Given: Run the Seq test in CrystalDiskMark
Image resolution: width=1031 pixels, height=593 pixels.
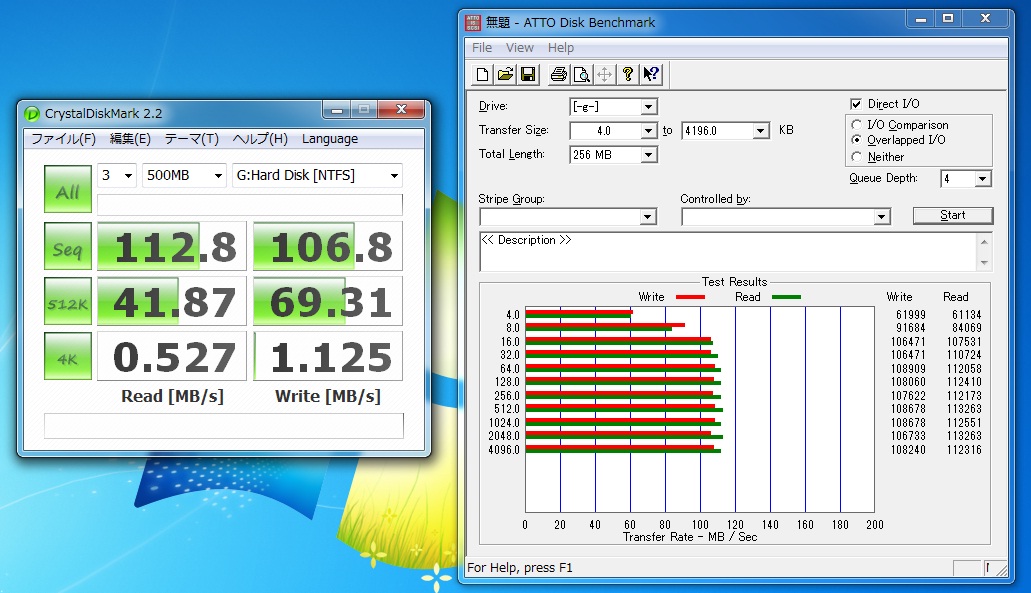Looking at the screenshot, I should coord(67,247).
